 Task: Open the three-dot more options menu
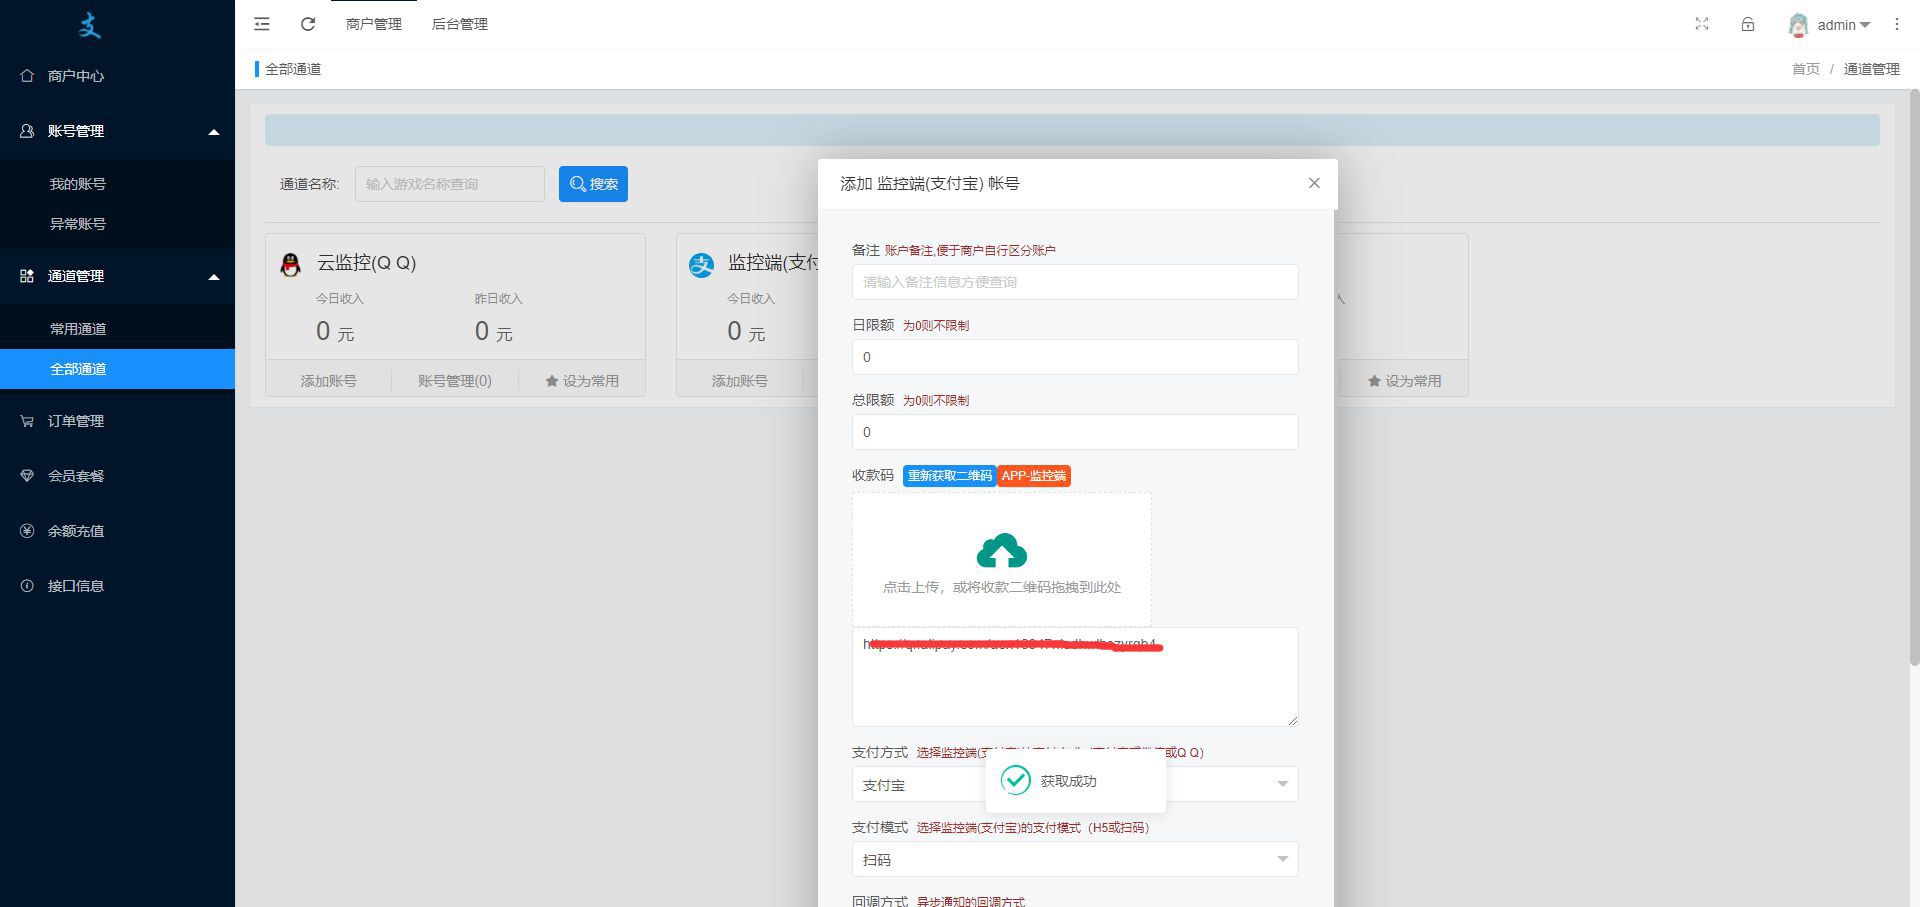(1896, 24)
